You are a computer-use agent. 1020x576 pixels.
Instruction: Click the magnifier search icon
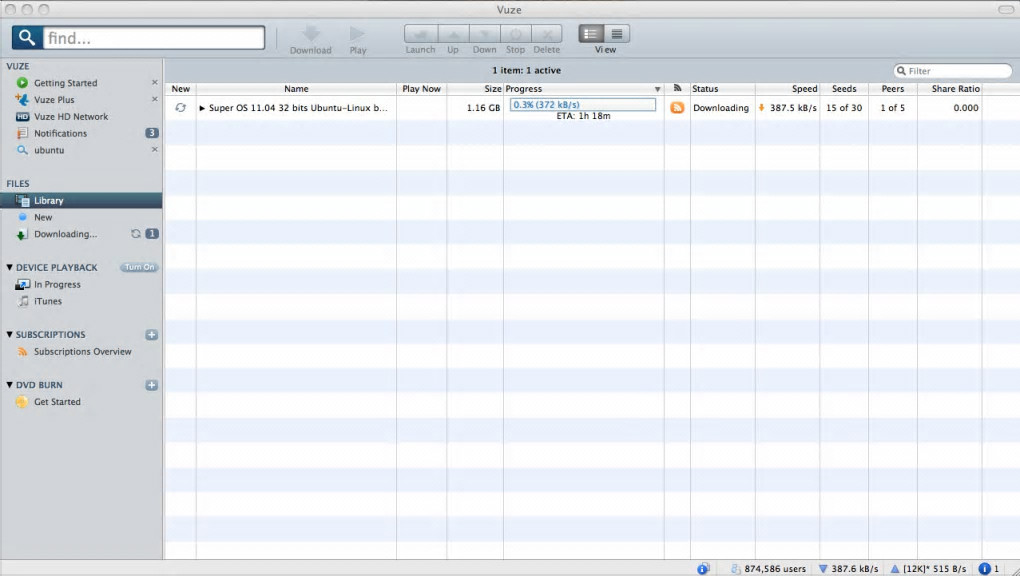[x=27, y=38]
